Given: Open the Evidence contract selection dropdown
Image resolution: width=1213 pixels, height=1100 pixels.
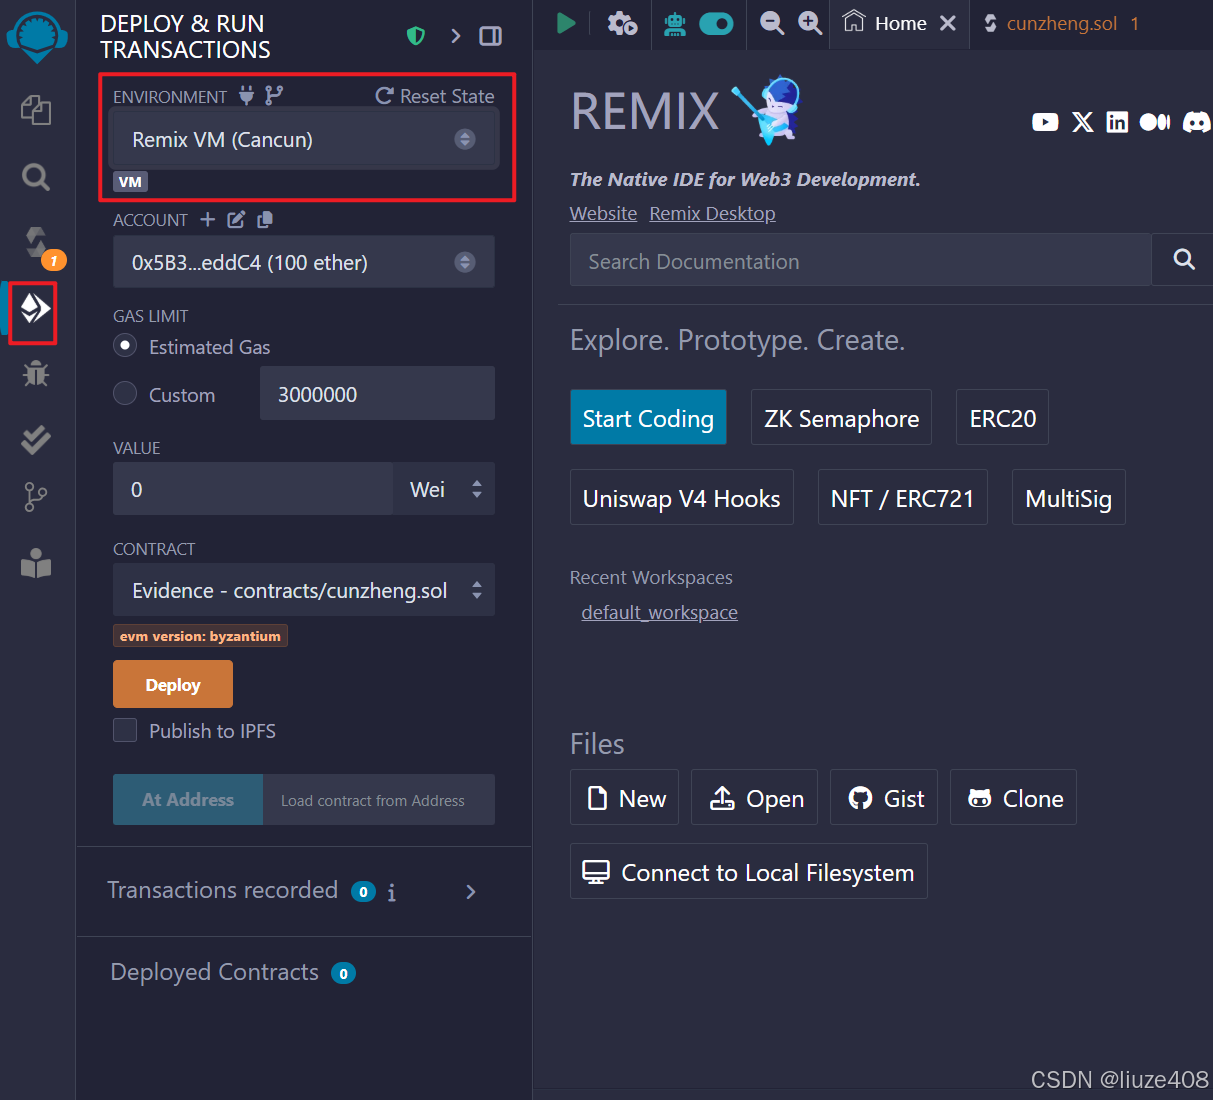Looking at the screenshot, I should point(304,590).
